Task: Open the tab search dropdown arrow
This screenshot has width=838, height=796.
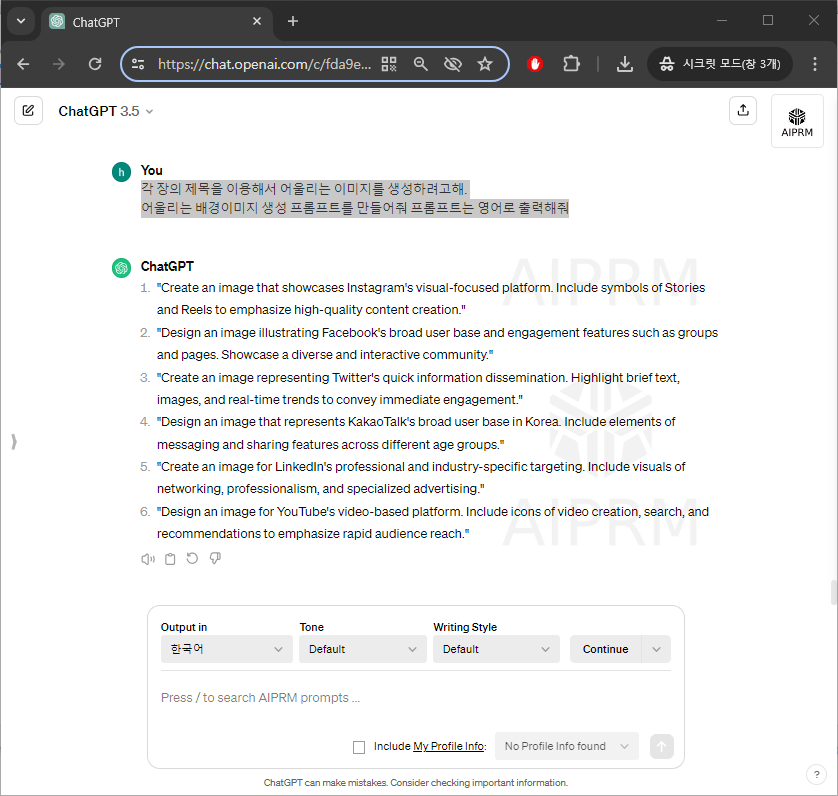Action: pos(21,21)
